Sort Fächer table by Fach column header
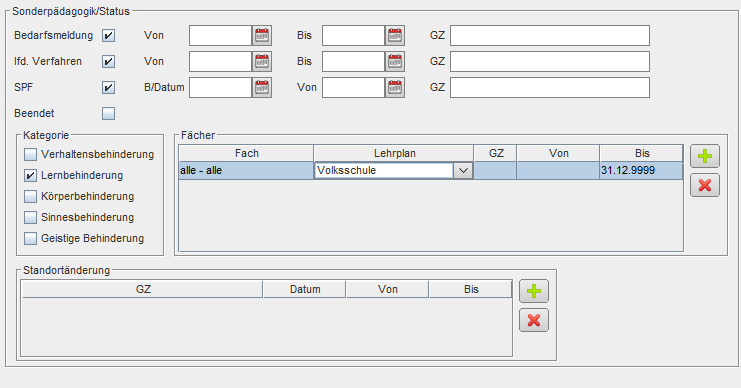 click(x=246, y=154)
